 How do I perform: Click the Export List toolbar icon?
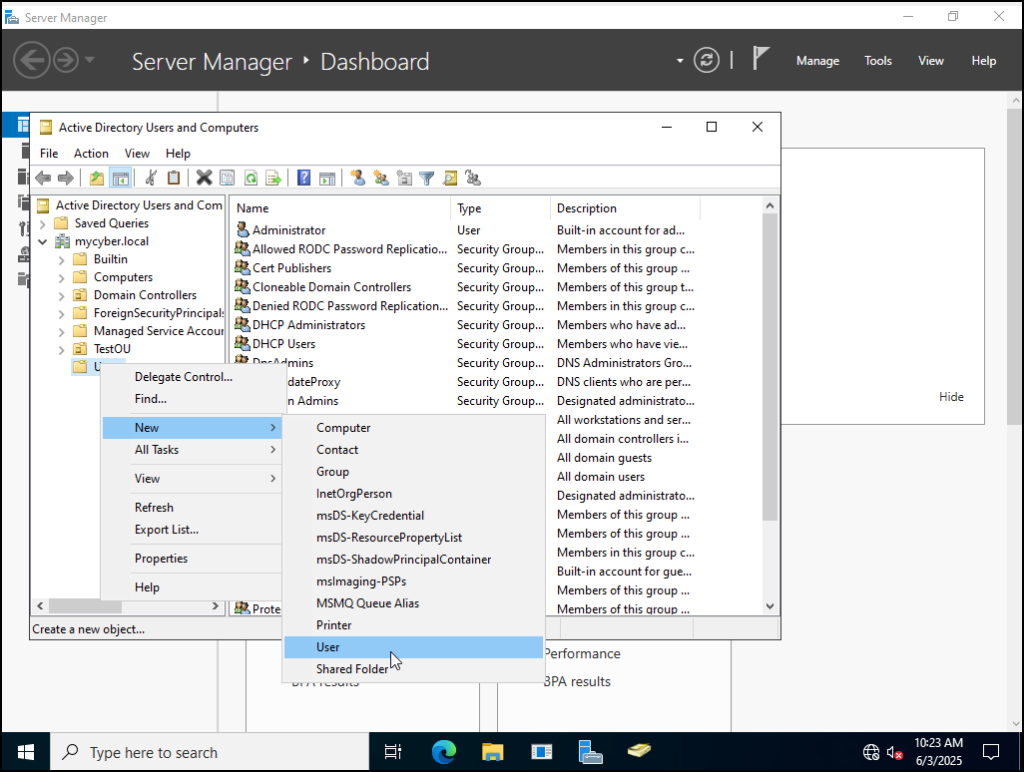coord(274,178)
